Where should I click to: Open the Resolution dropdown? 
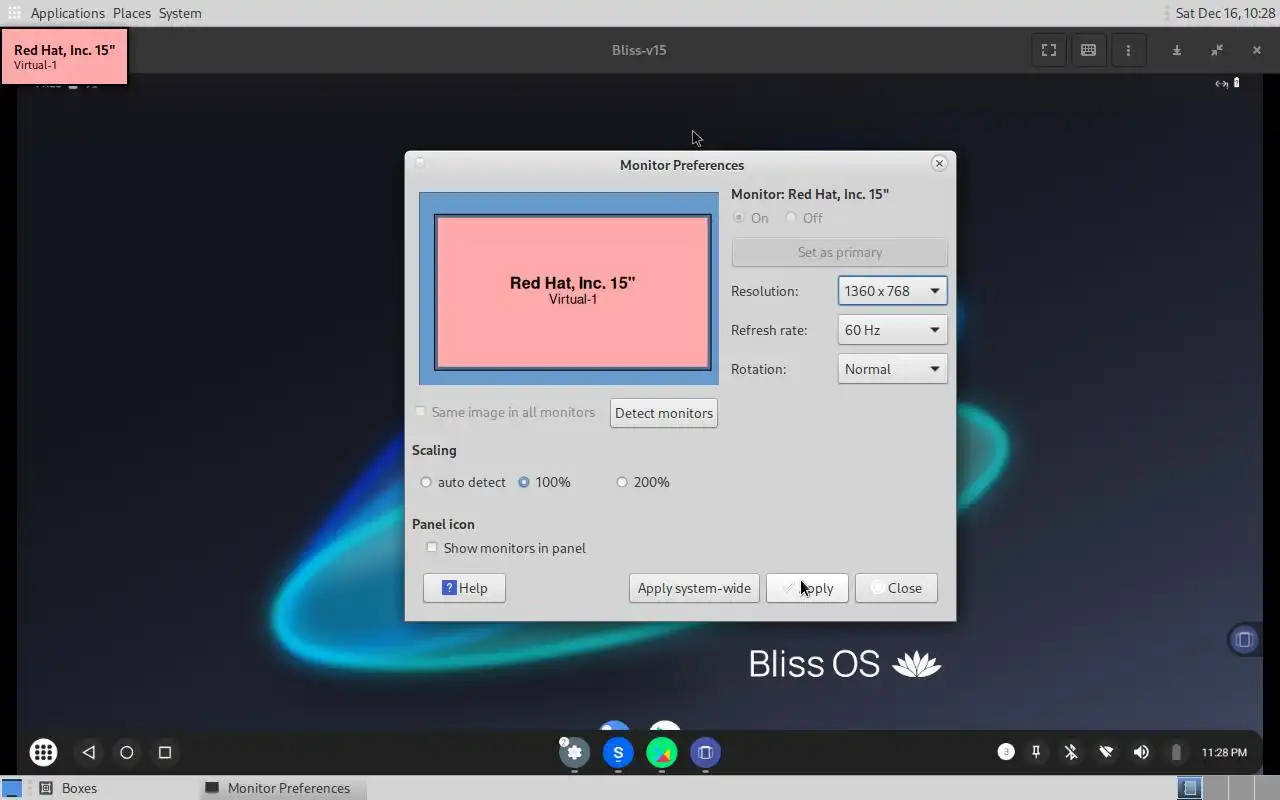click(x=892, y=291)
